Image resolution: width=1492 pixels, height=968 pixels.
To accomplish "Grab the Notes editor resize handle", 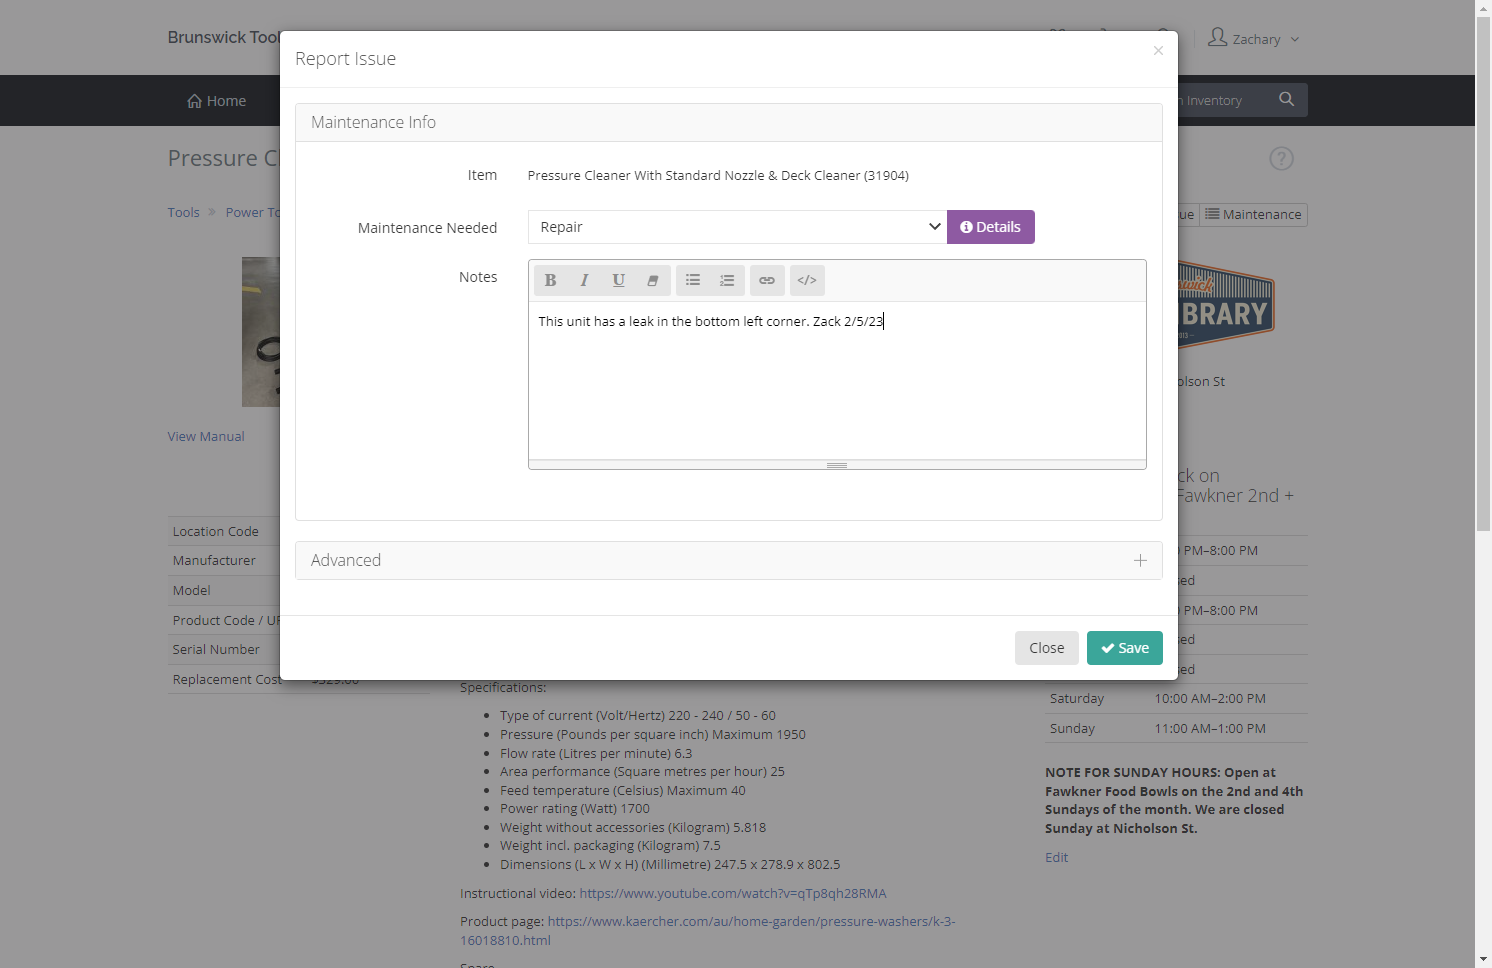I will [x=837, y=465].
